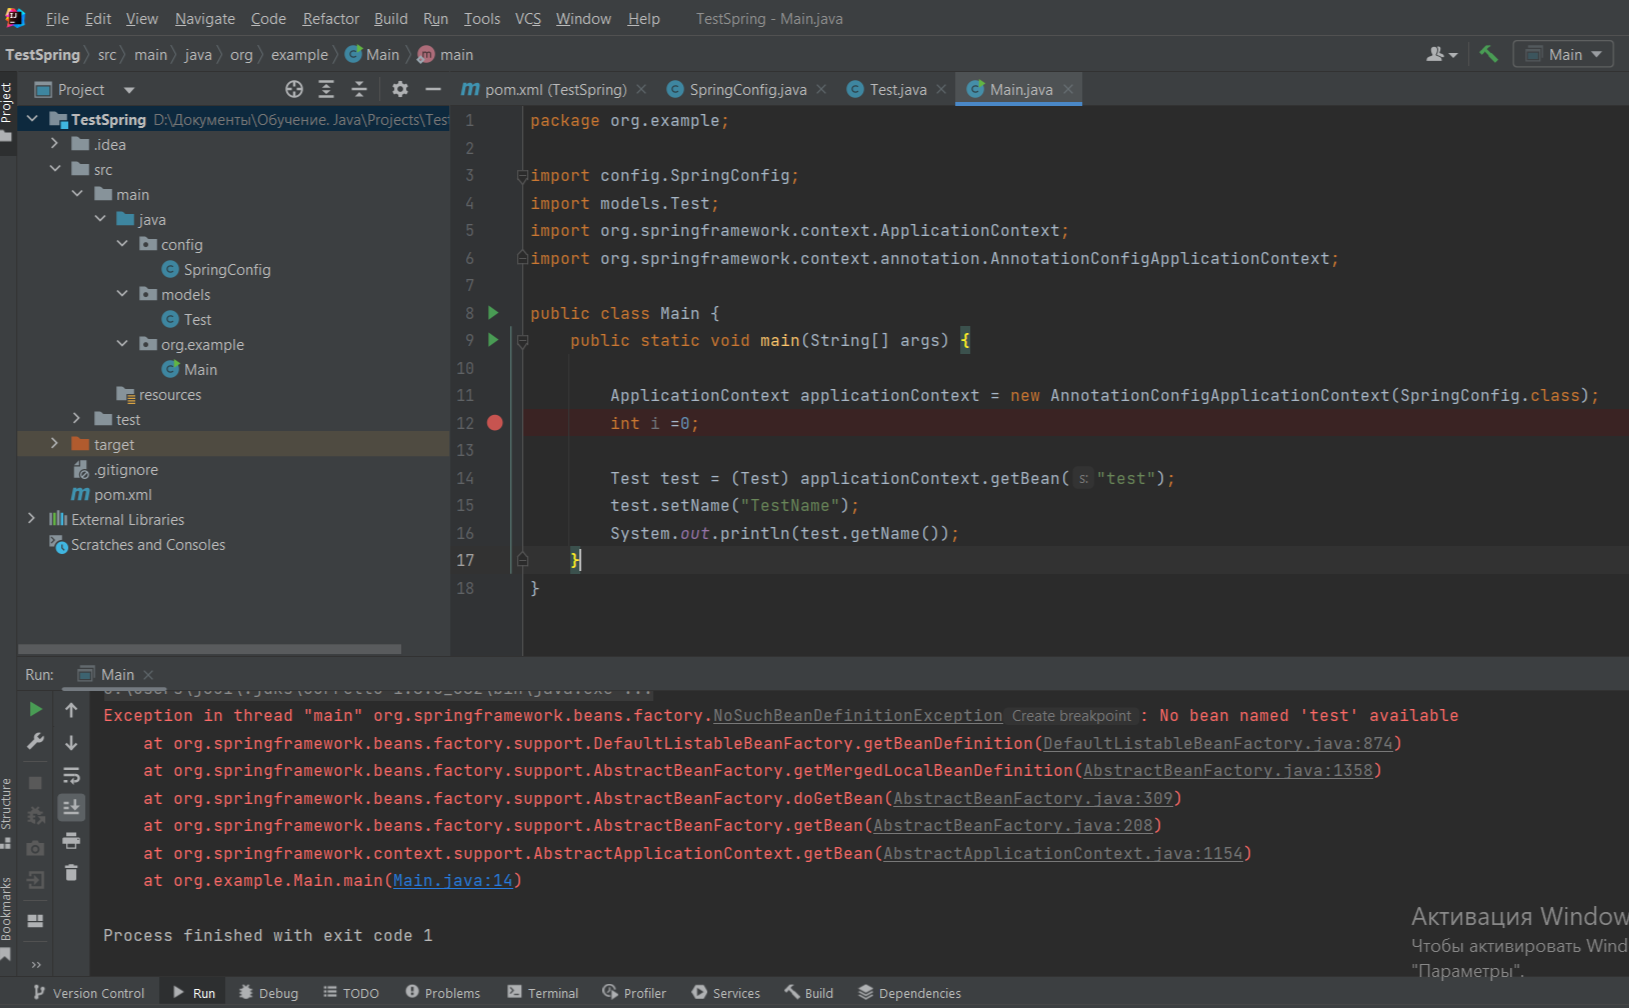Open Main.java:14 stack trace link
The image size is (1629, 1008).
tap(453, 881)
